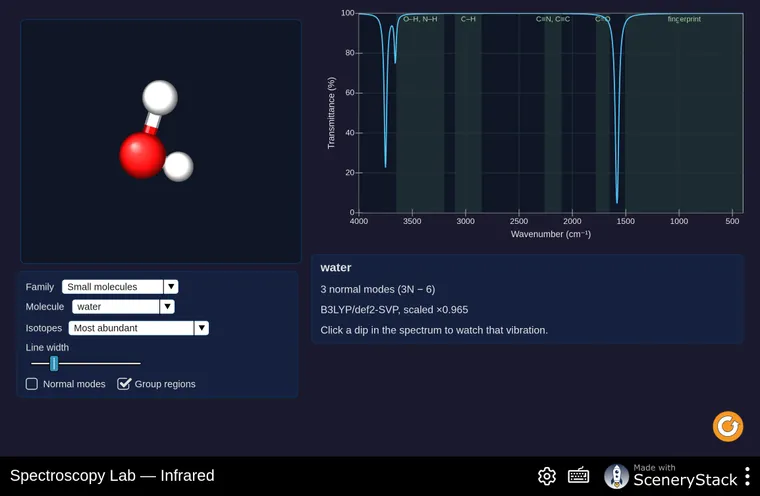Click the Molecule label
Screen dimensions: 760x496
click(45, 307)
